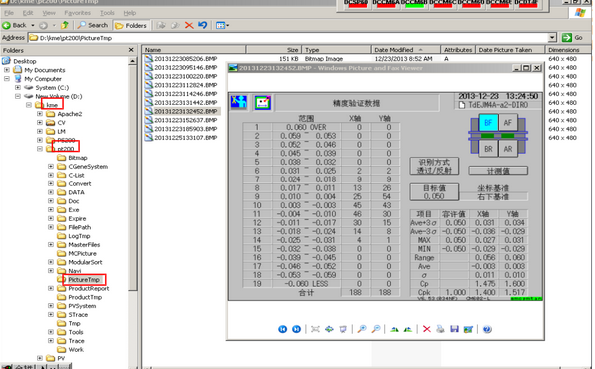Expand the ModularSort folder node
This screenshot has width=595, height=369.
click(x=51, y=262)
